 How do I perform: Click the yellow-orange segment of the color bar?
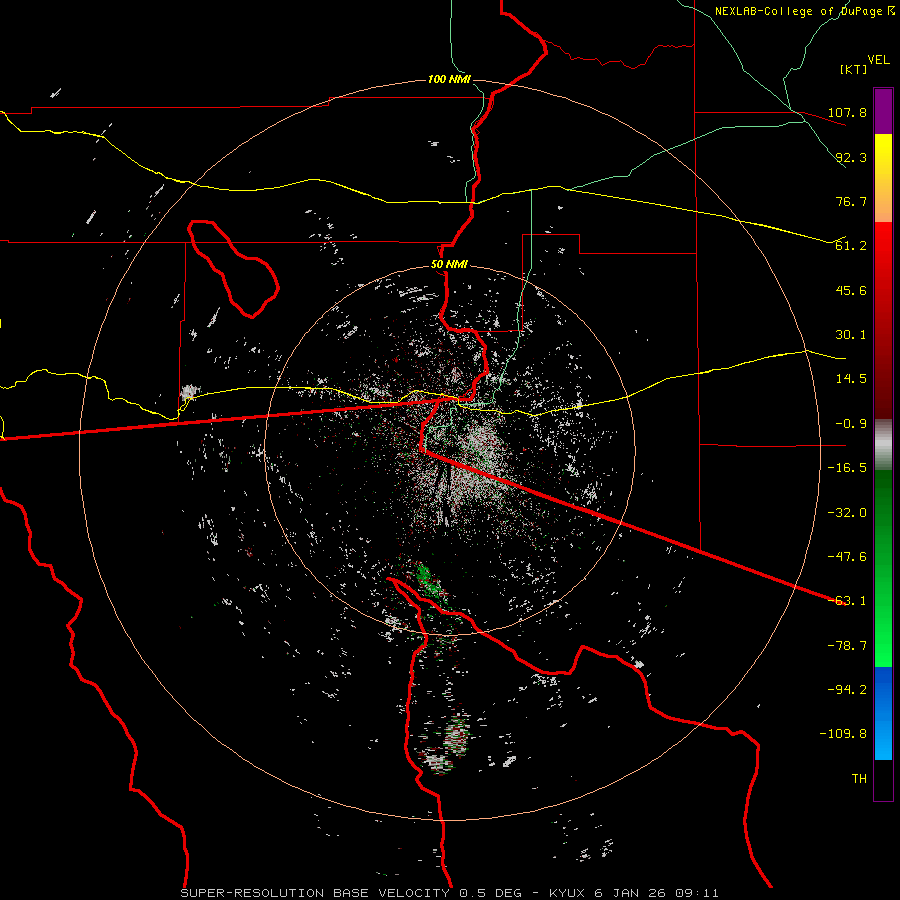pos(883,178)
